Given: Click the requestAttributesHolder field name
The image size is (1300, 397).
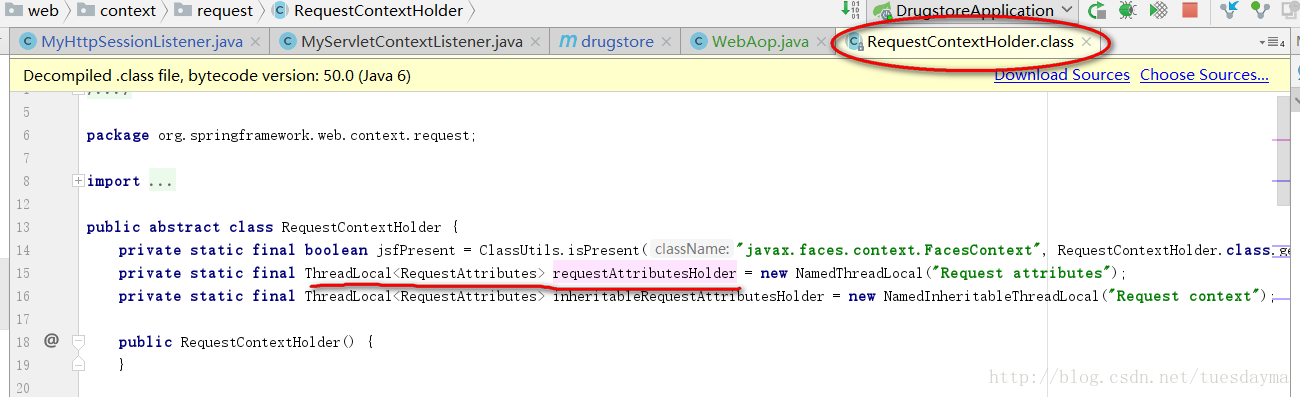Looking at the screenshot, I should click(x=644, y=273).
